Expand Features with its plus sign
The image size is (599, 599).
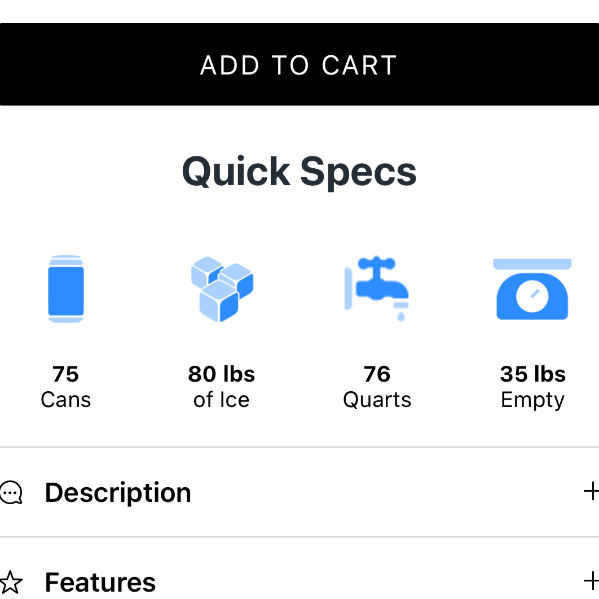(x=591, y=581)
